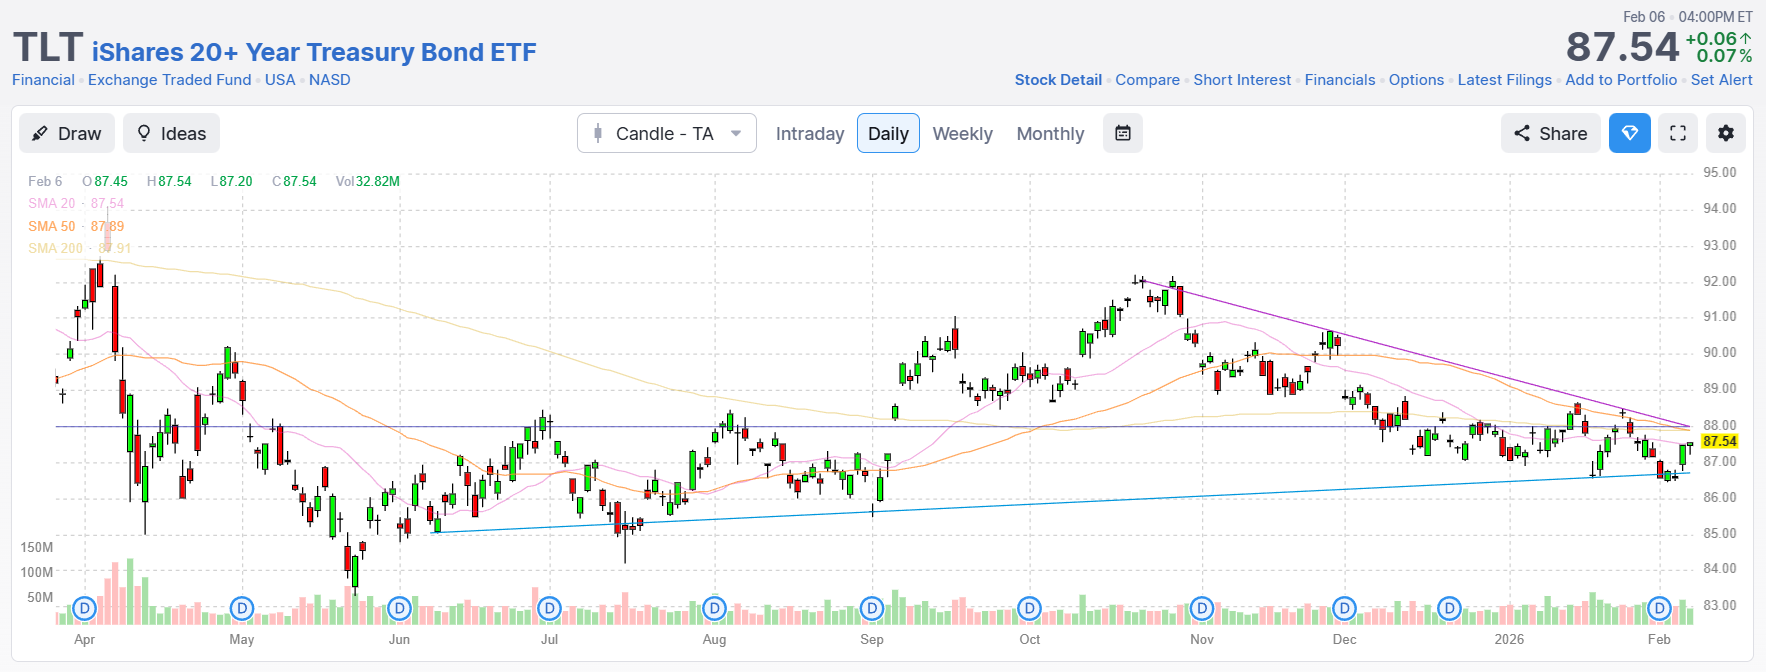Enter fullscreen chart mode
The height and width of the screenshot is (672, 1766).
pyautogui.click(x=1678, y=133)
